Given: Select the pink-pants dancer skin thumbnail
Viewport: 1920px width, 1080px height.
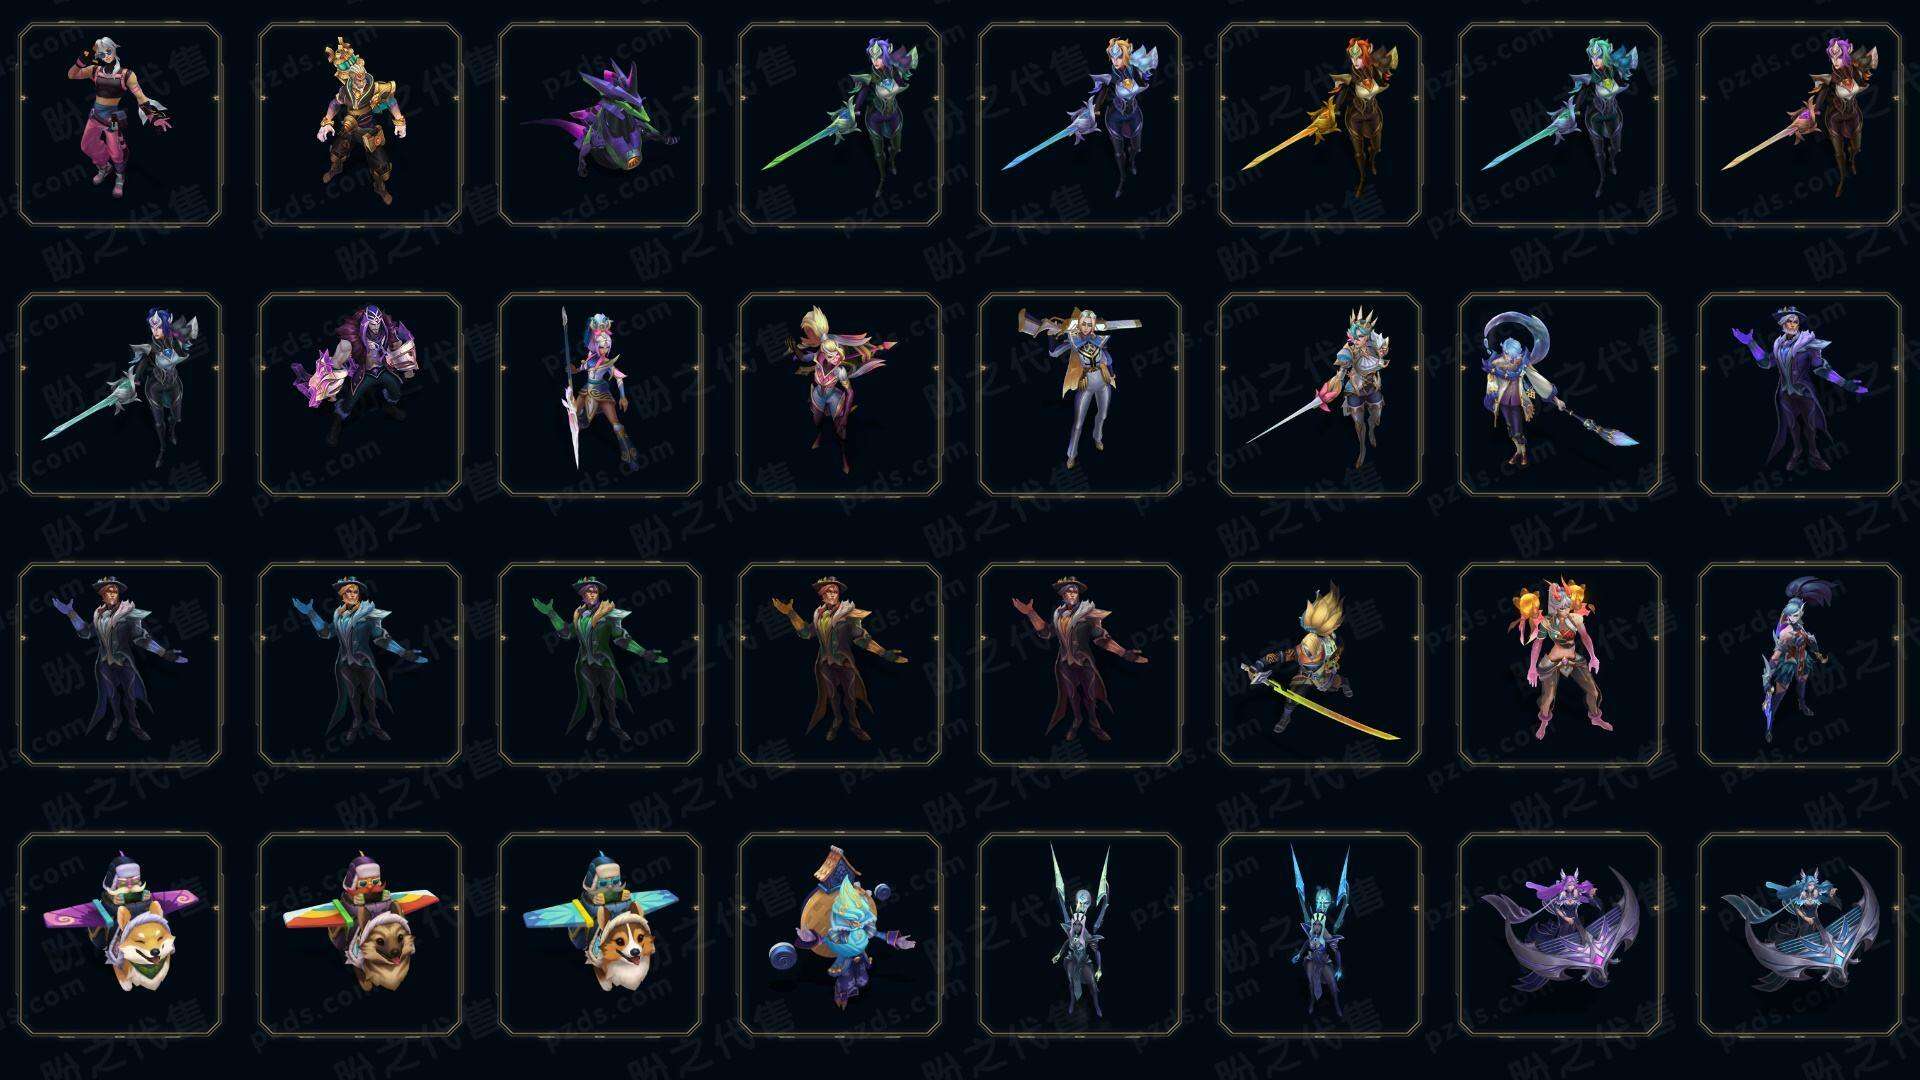Looking at the screenshot, I should pos(120,125).
